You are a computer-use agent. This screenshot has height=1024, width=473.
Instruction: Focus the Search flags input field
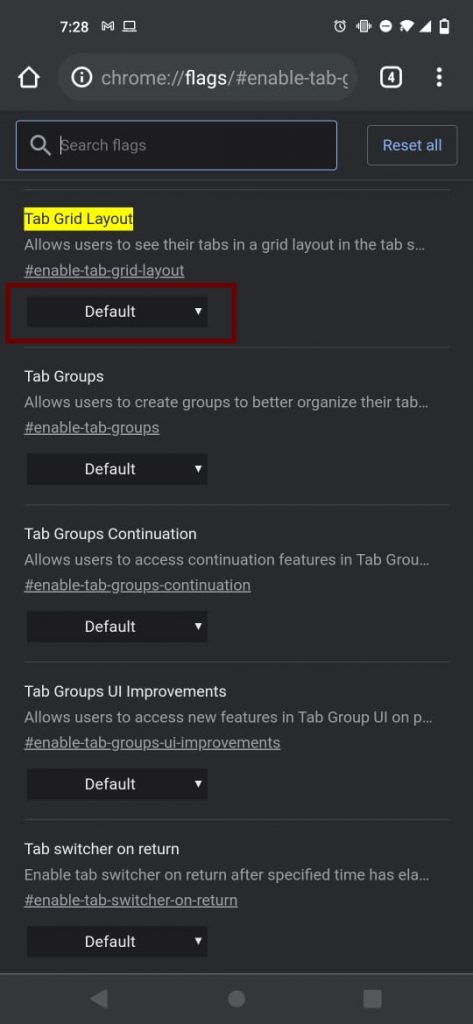[176, 145]
